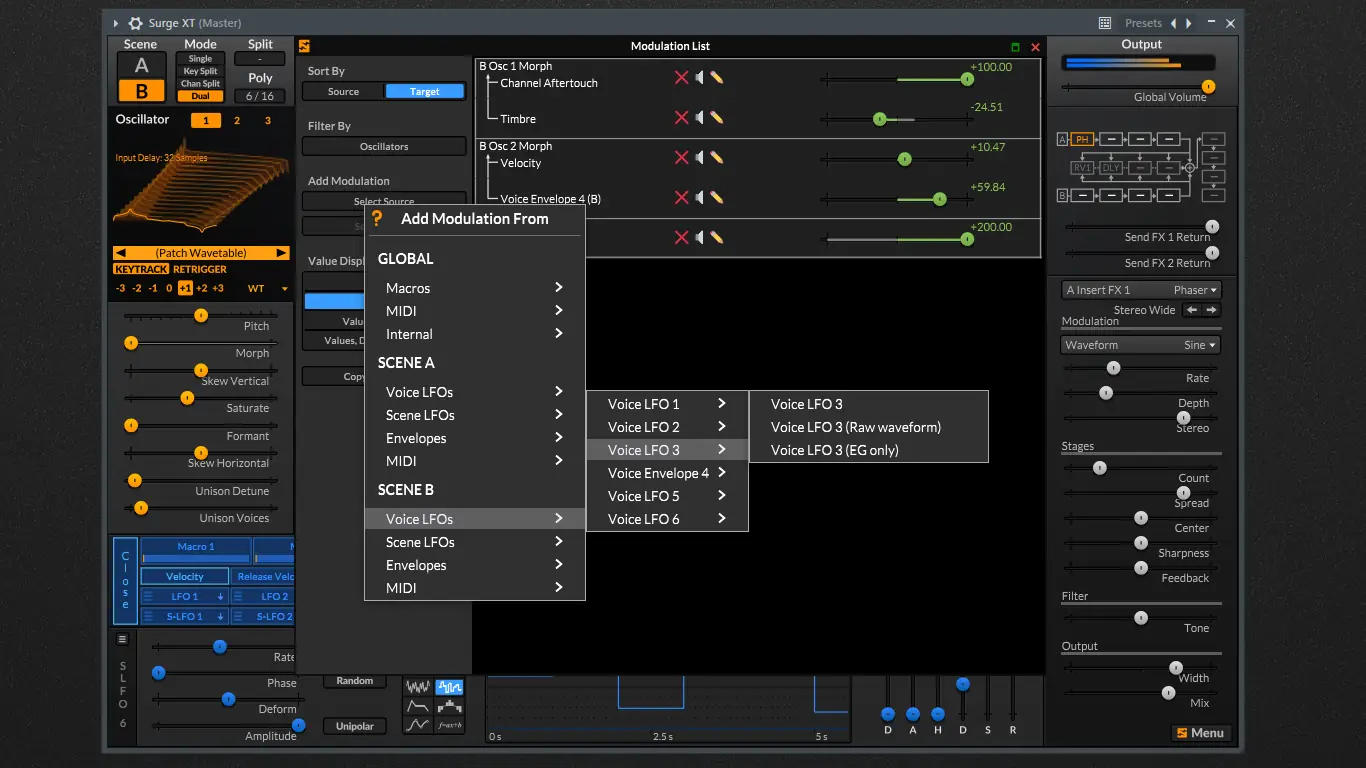Select Voice LFO 2 in submenu
Screen dimensions: 1366x768
pos(667,427)
